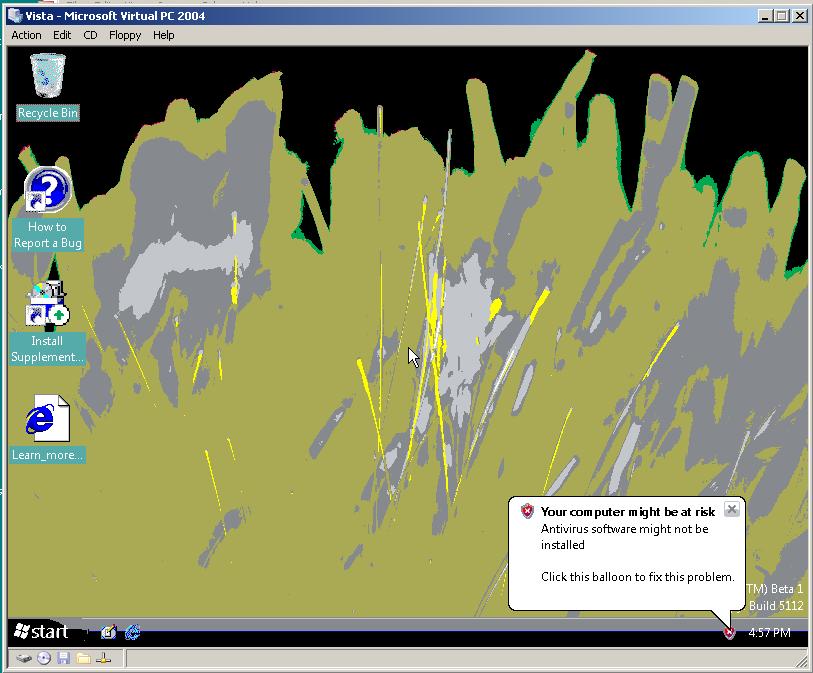
Task: Click the red shield icon inside the balloon
Action: point(527,511)
